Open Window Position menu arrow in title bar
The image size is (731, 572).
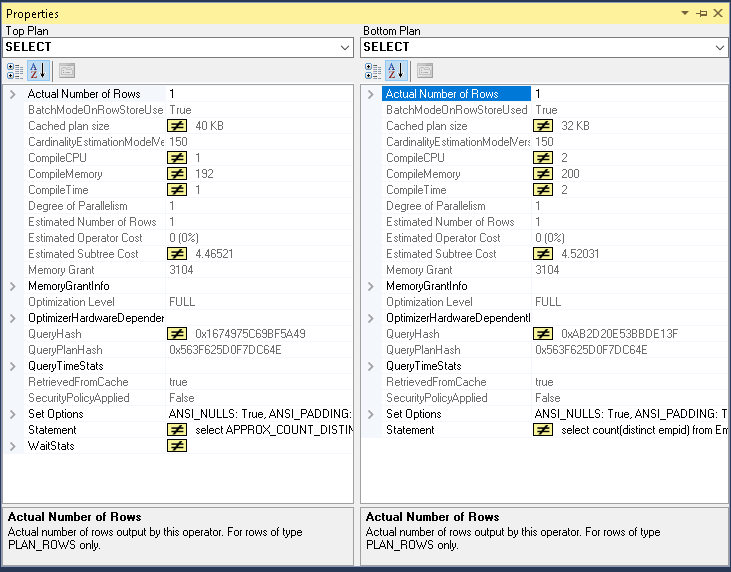click(x=685, y=14)
